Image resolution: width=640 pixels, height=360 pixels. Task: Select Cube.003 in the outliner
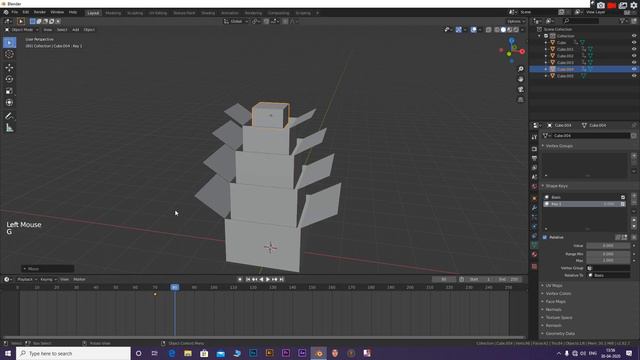click(x=565, y=62)
